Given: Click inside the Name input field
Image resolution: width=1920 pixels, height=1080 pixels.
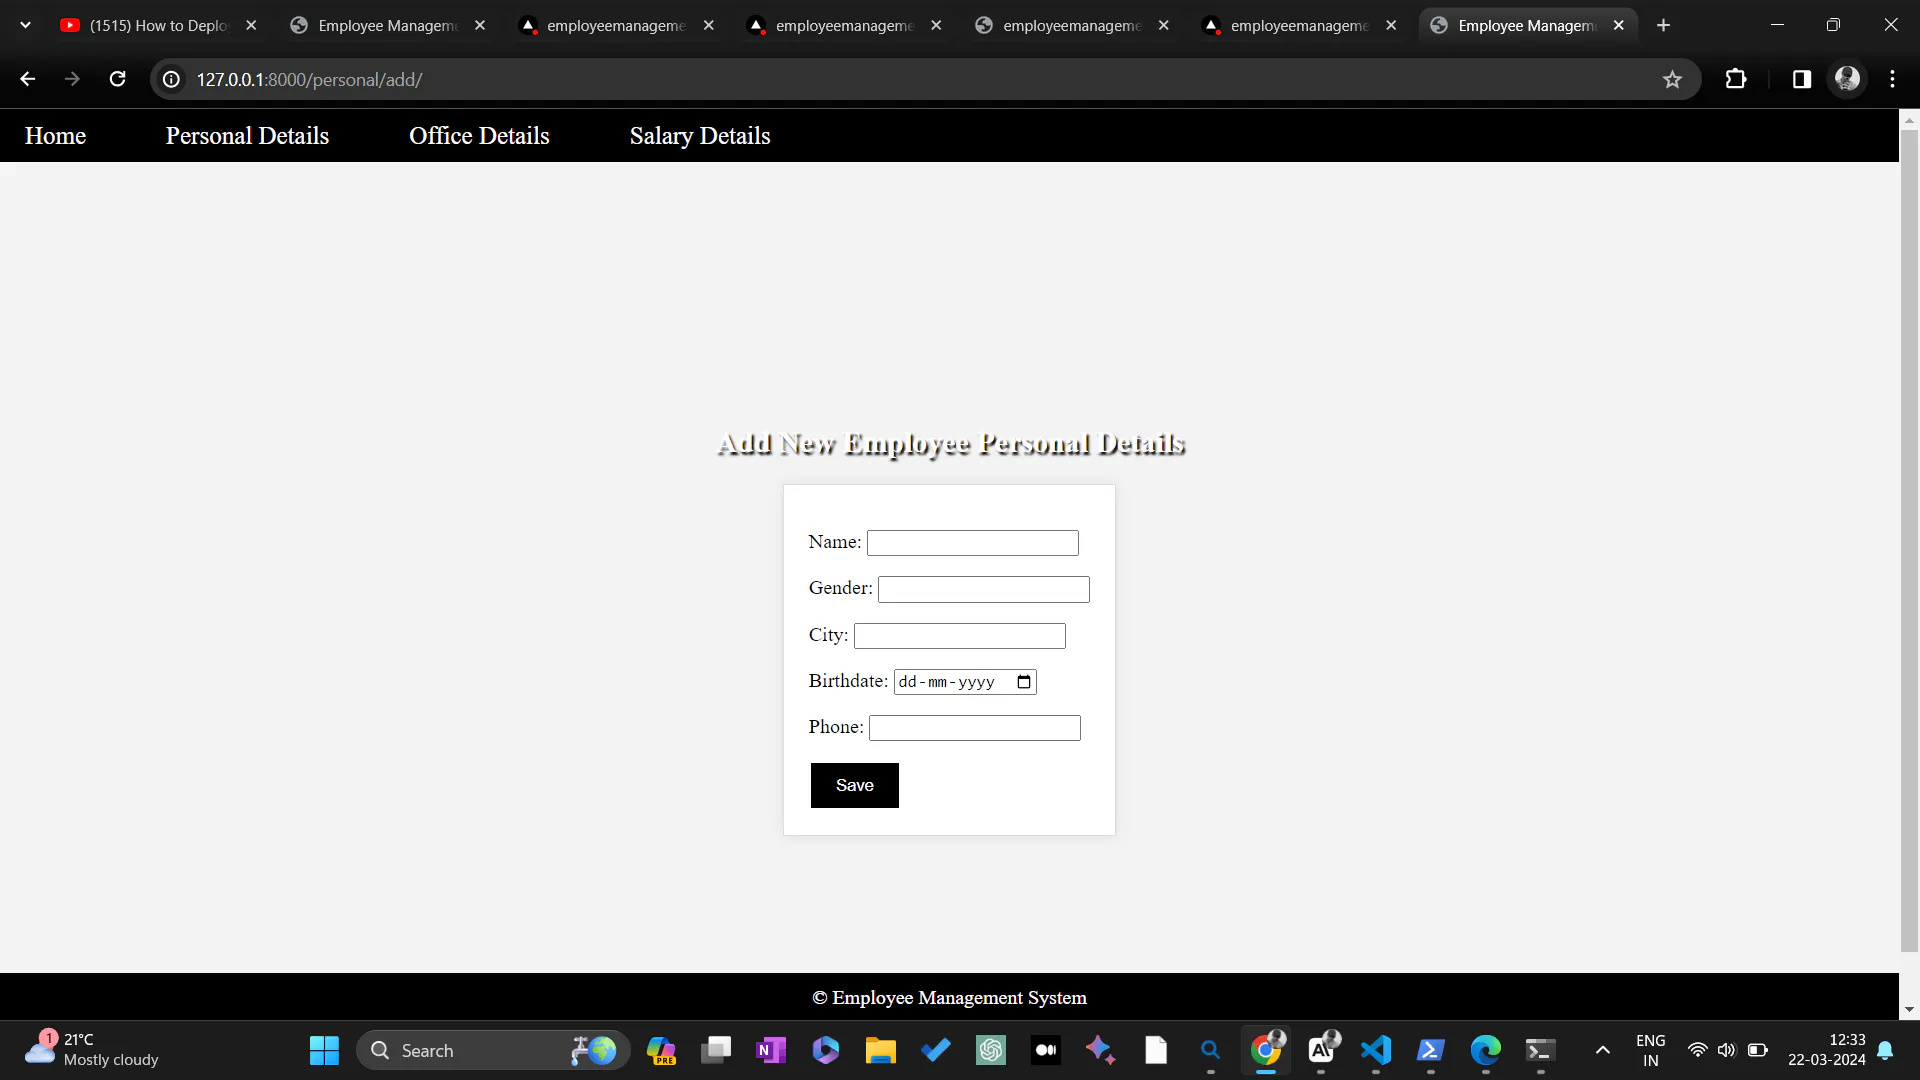Looking at the screenshot, I should click(972, 542).
